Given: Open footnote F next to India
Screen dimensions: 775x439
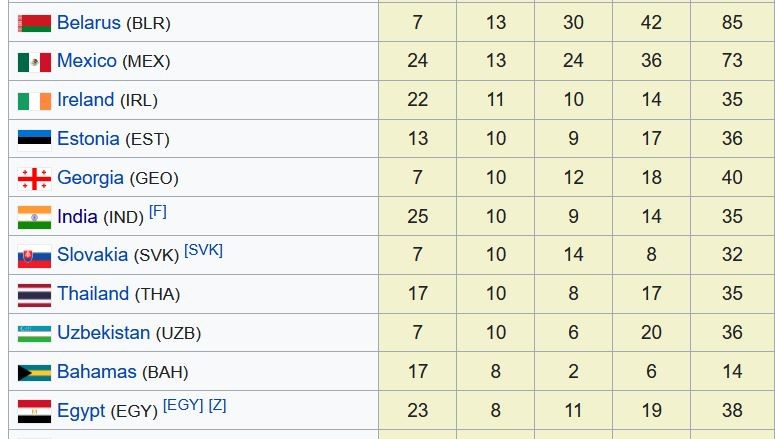Looking at the screenshot, I should [x=158, y=211].
